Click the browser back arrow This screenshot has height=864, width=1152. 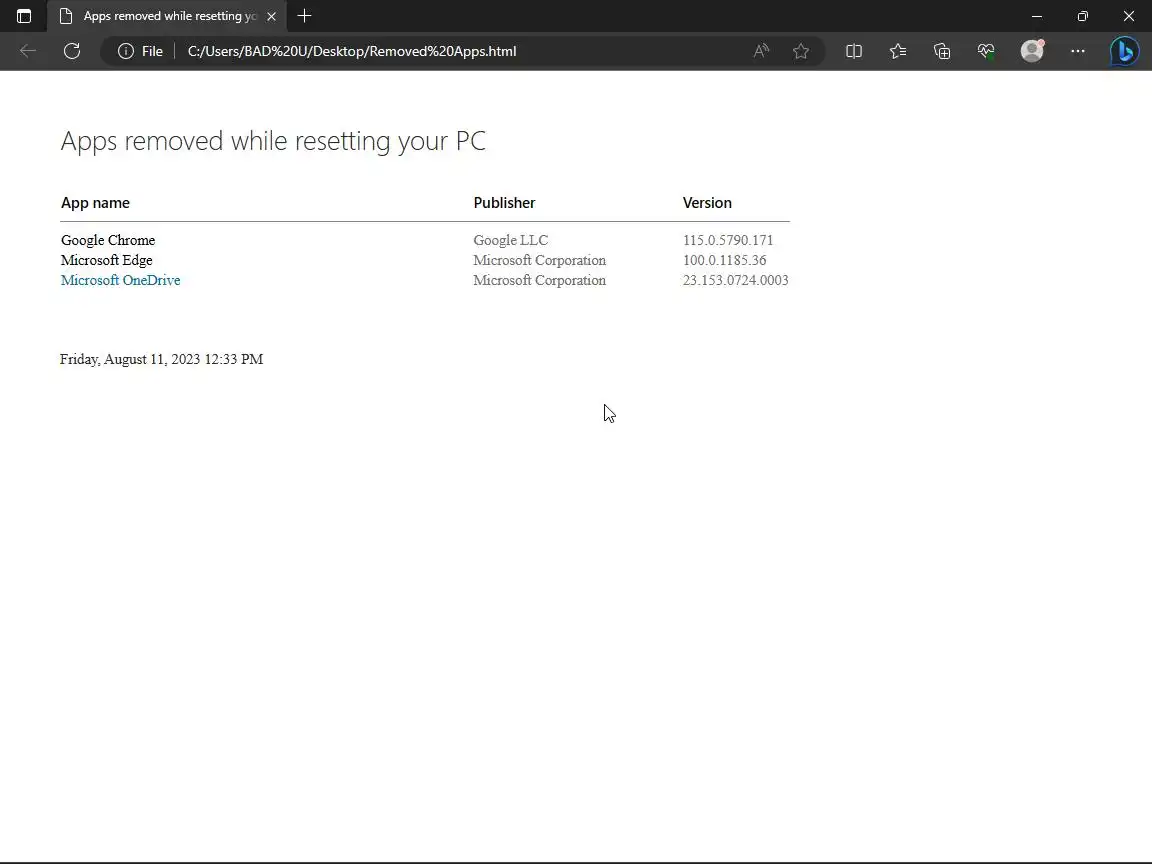pyautogui.click(x=28, y=51)
